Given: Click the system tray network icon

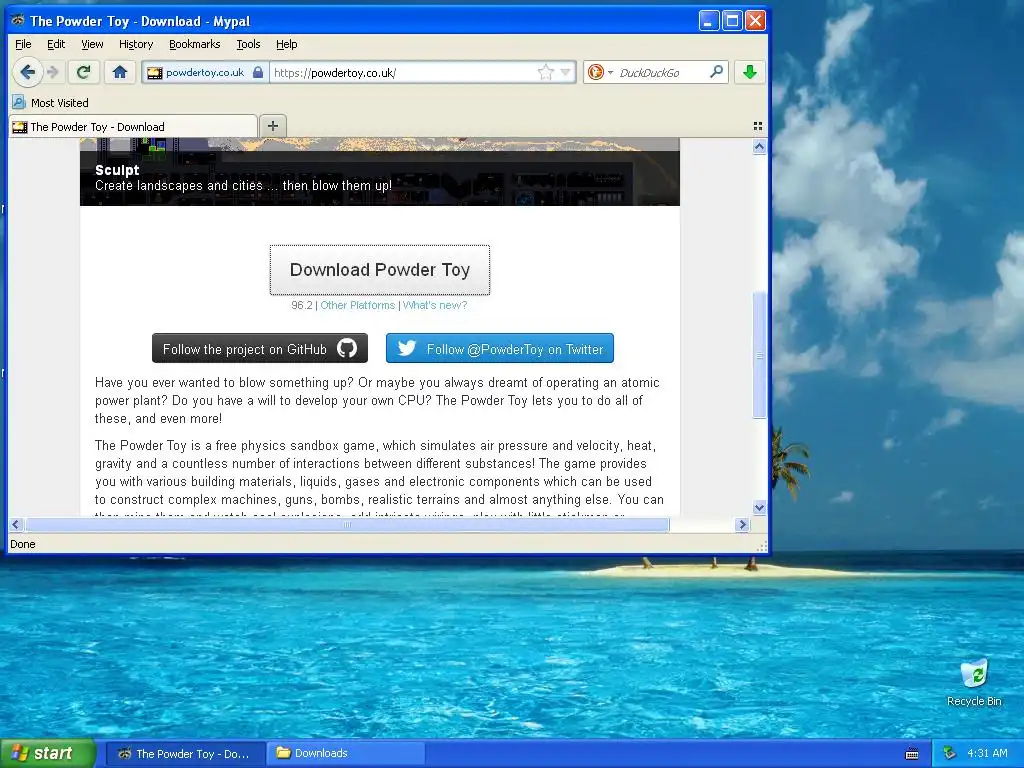Looking at the screenshot, I should point(950,754).
